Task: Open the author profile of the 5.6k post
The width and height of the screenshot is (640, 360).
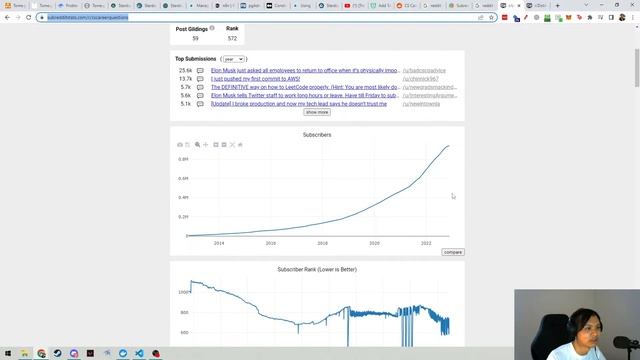Action: tap(430, 96)
